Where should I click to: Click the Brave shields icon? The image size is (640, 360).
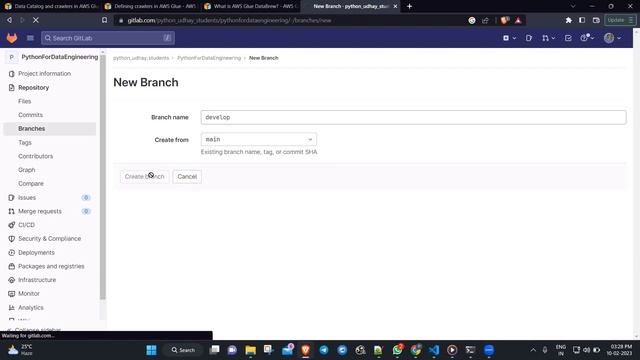point(504,20)
